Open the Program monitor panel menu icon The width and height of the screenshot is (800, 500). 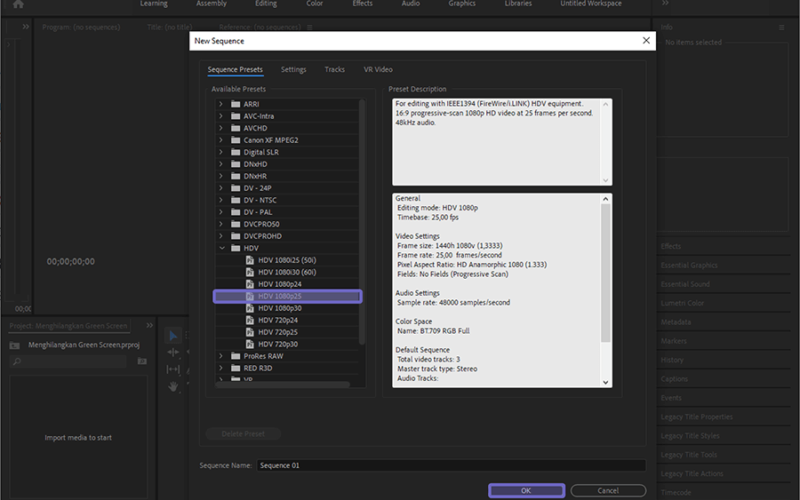[x=310, y=27]
